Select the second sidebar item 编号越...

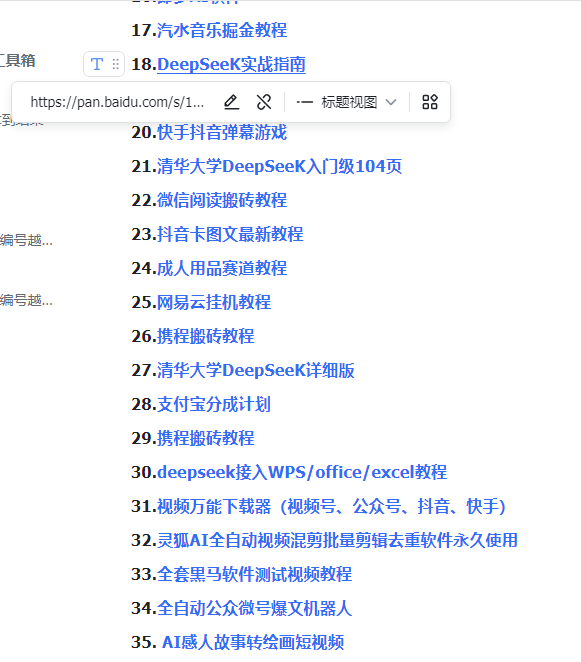pos(26,300)
